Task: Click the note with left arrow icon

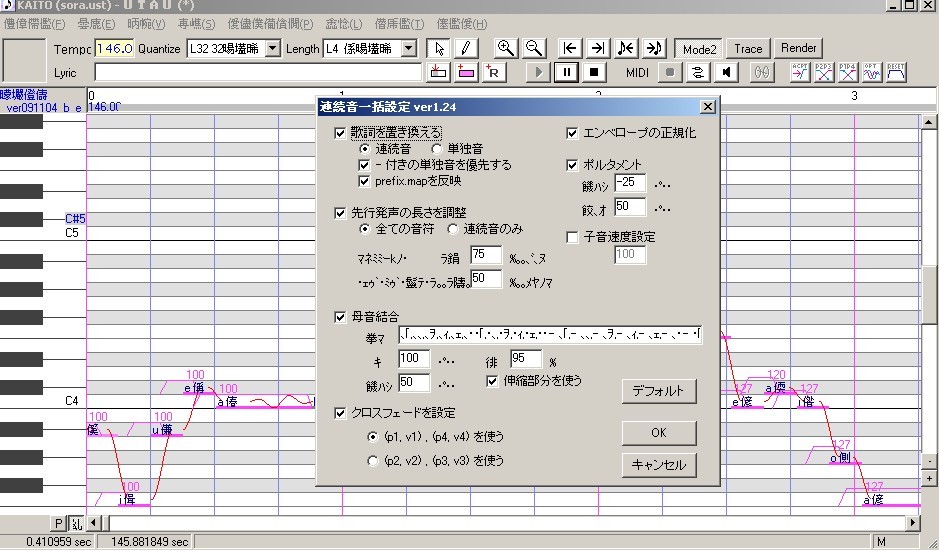Action: click(626, 49)
